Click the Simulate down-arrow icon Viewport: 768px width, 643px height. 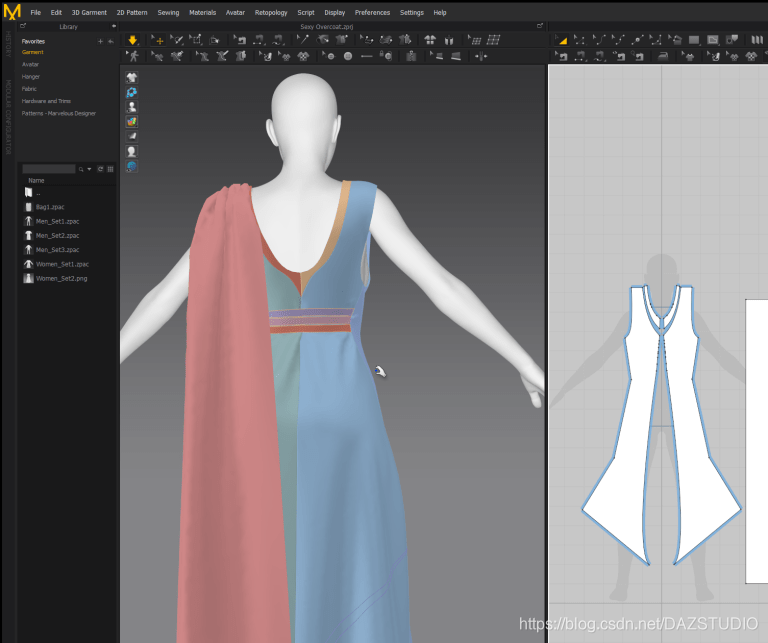point(132,40)
